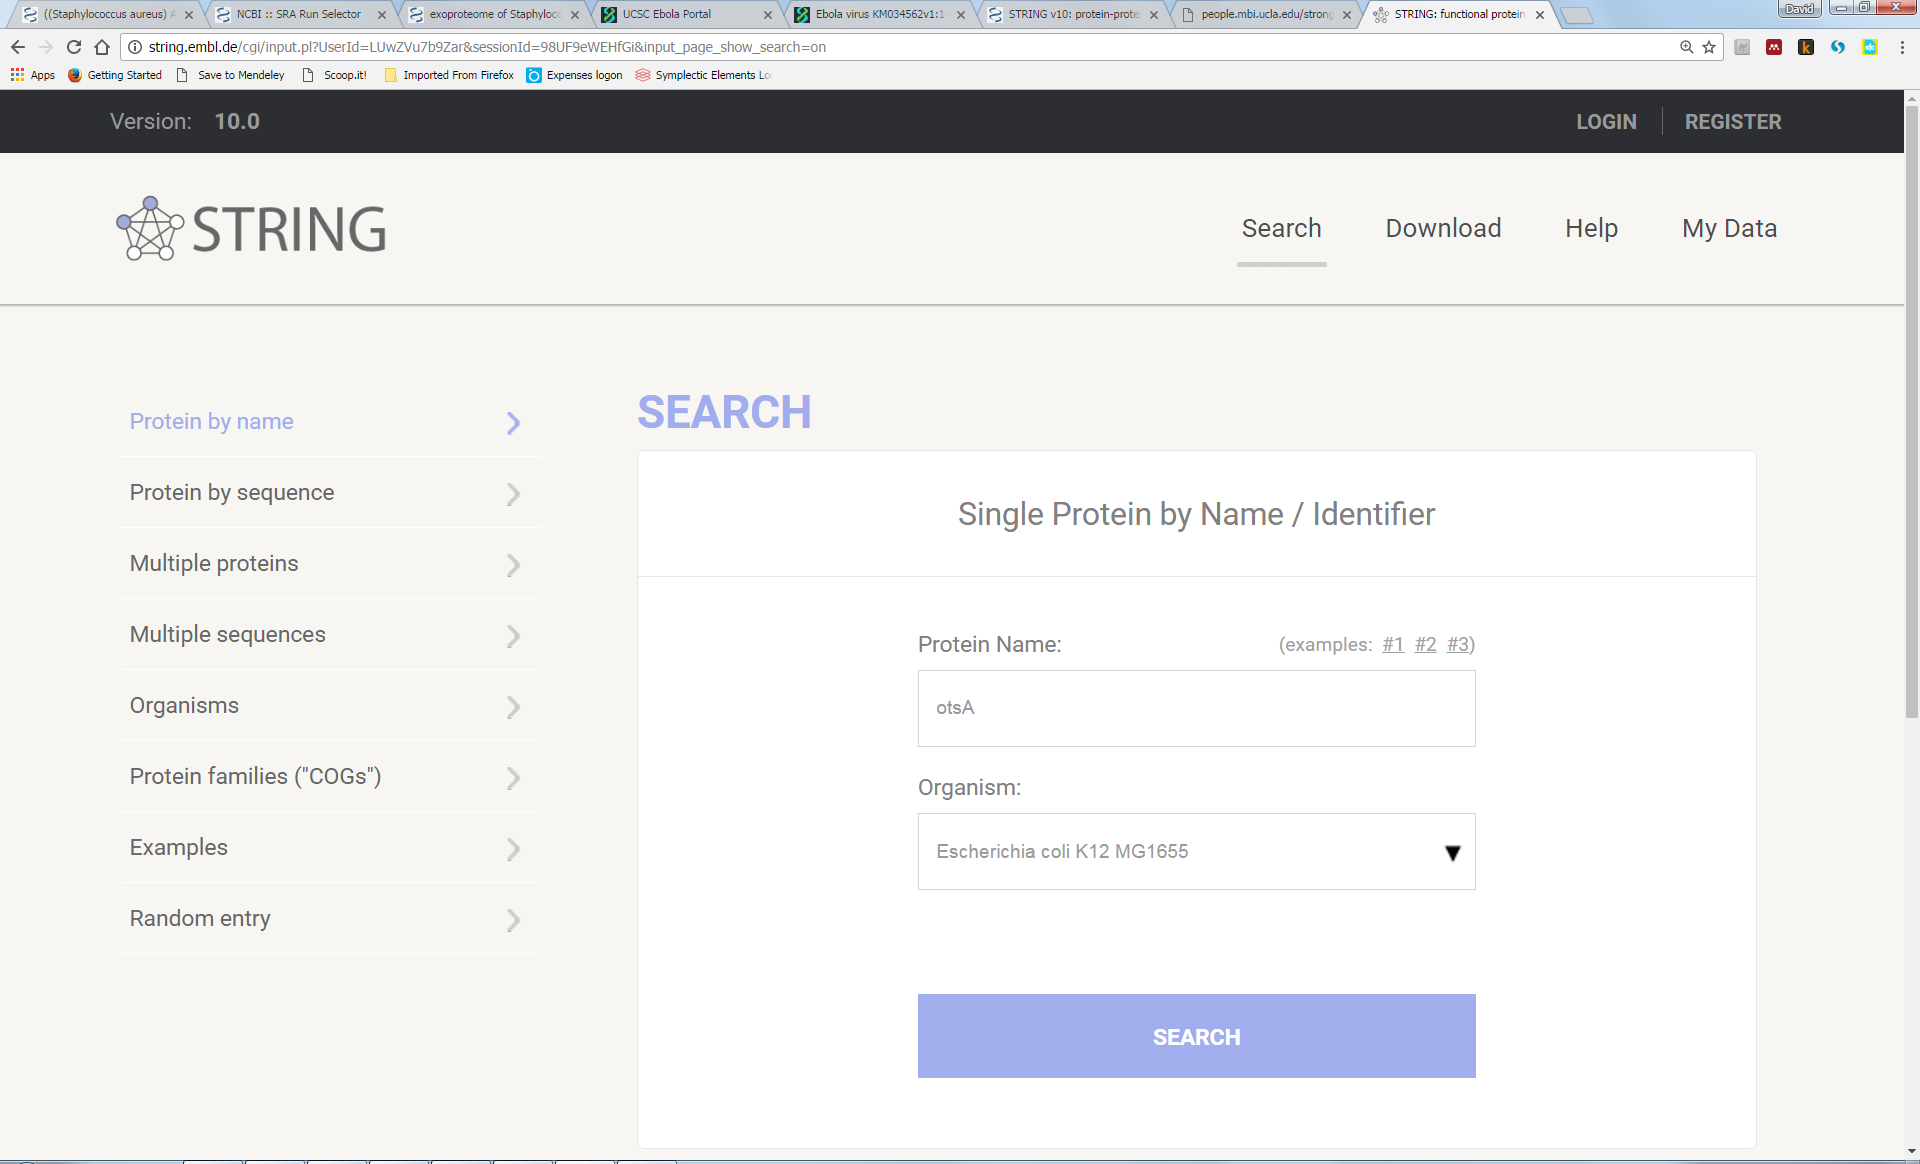Click the zoom magnifier in address bar

1686,47
